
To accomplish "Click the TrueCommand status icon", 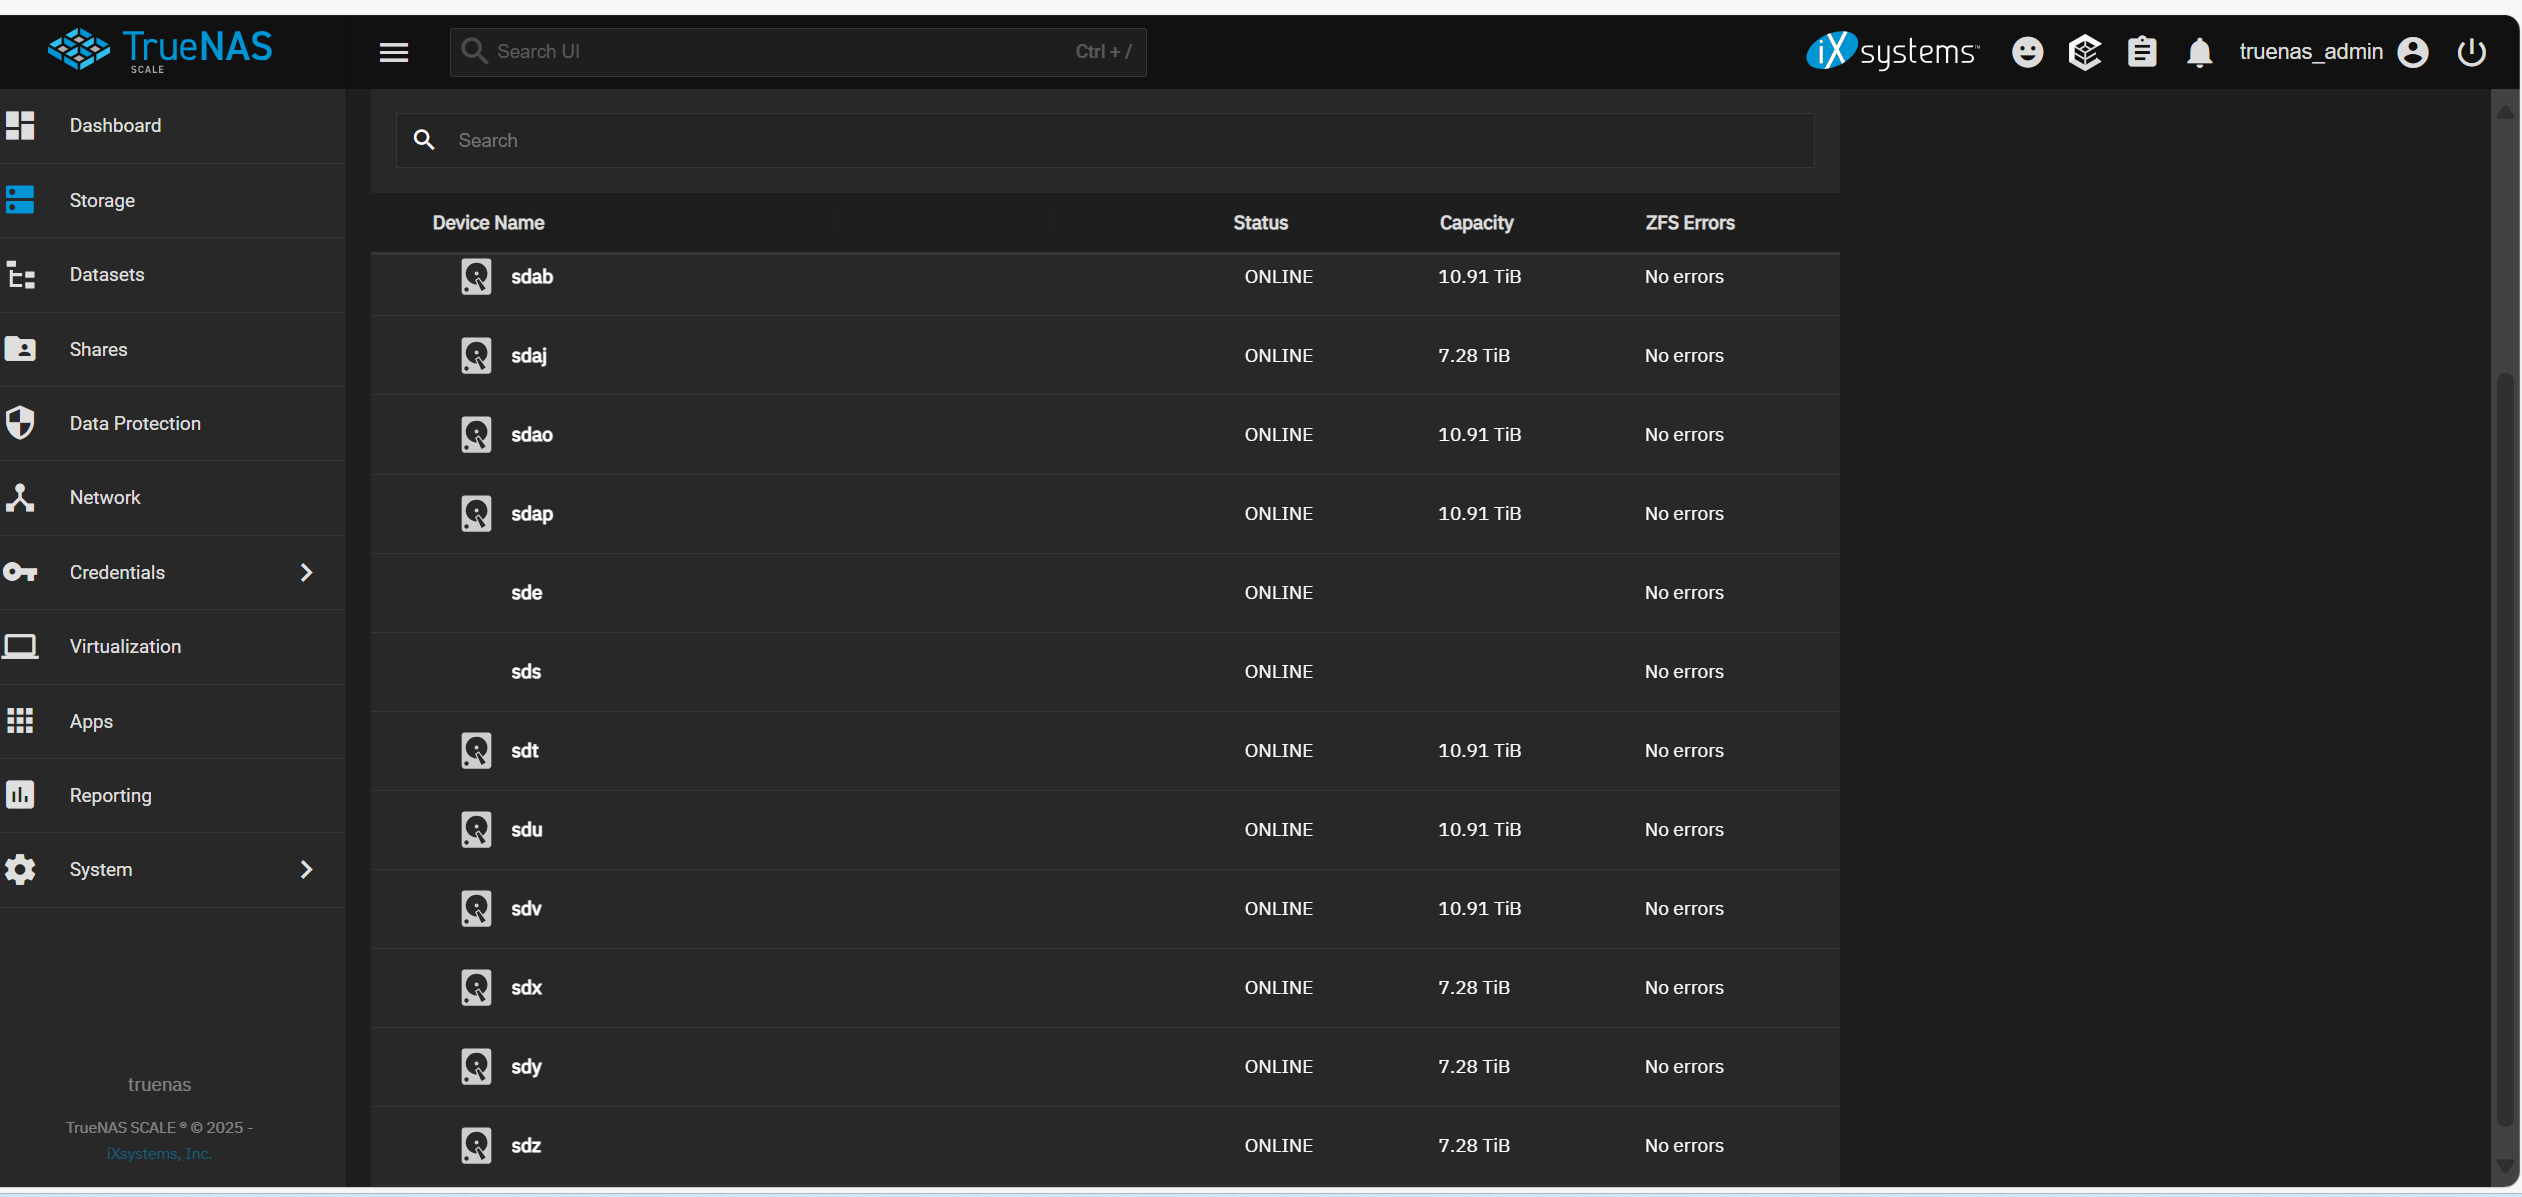I will pyautogui.click(x=2084, y=52).
